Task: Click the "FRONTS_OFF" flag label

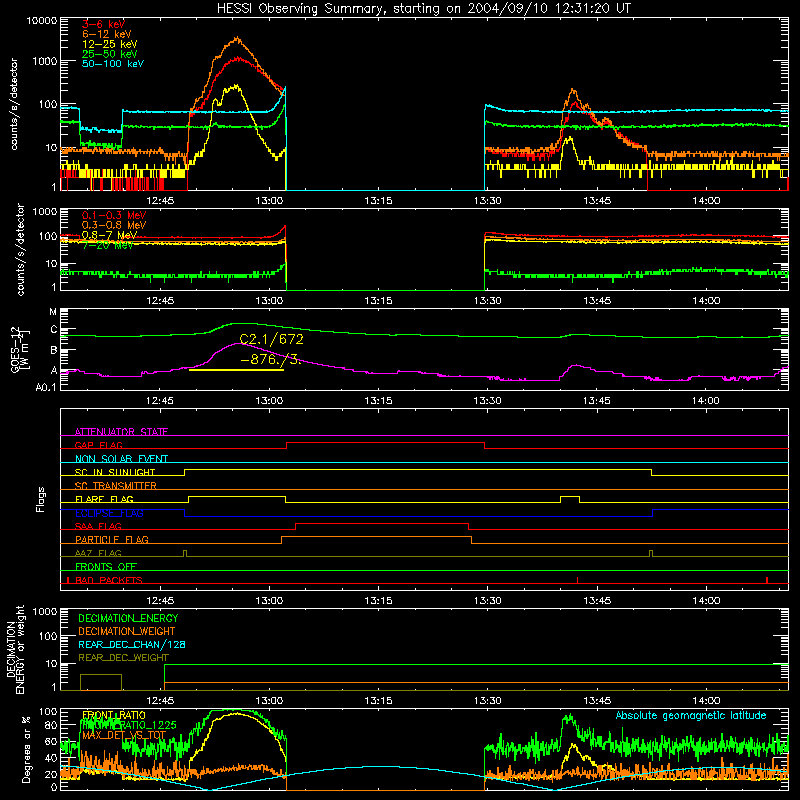Action: coord(106,566)
